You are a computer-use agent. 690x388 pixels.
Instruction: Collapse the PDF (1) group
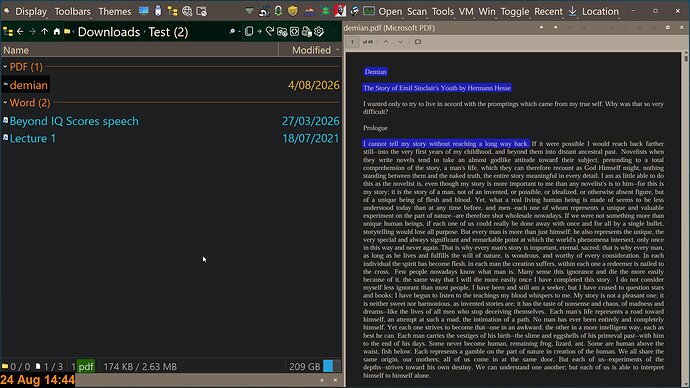coord(5,67)
